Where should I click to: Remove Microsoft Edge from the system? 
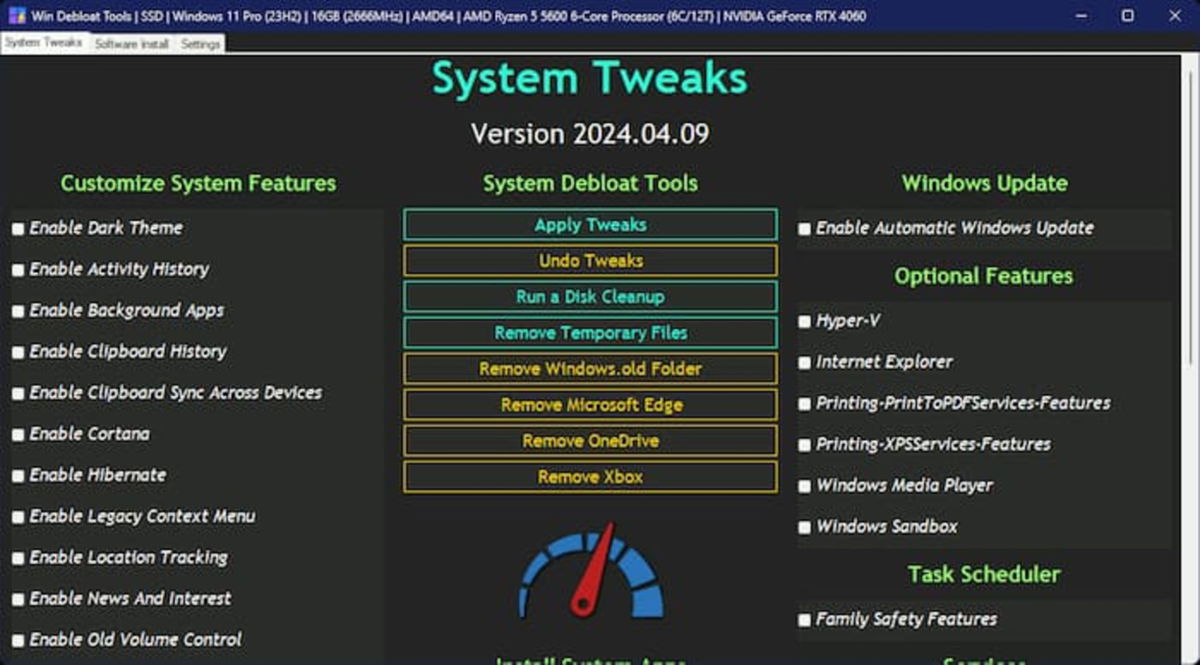[589, 404]
